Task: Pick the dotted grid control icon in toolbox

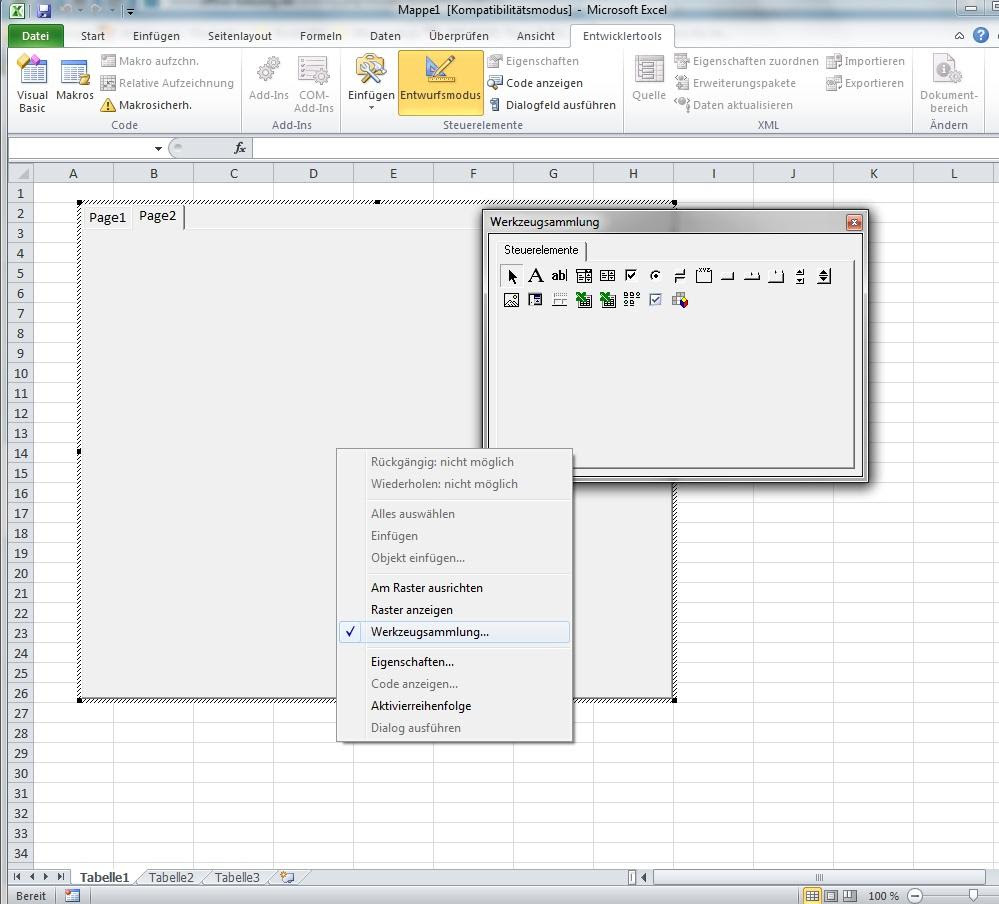Action: click(x=631, y=300)
